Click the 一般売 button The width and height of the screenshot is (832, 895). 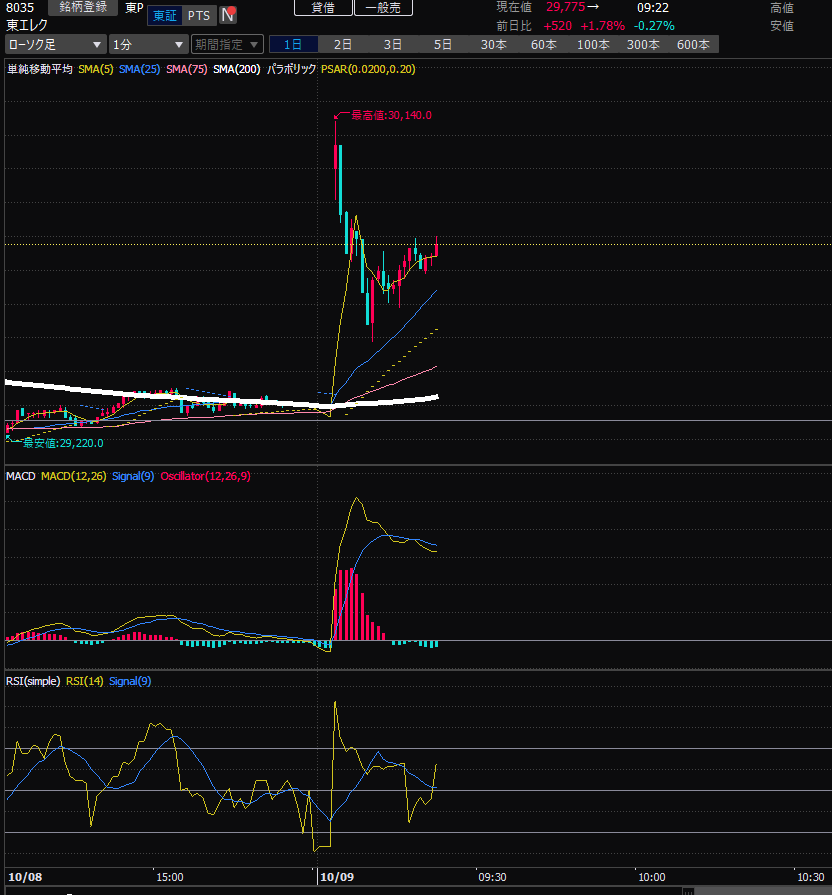point(382,8)
